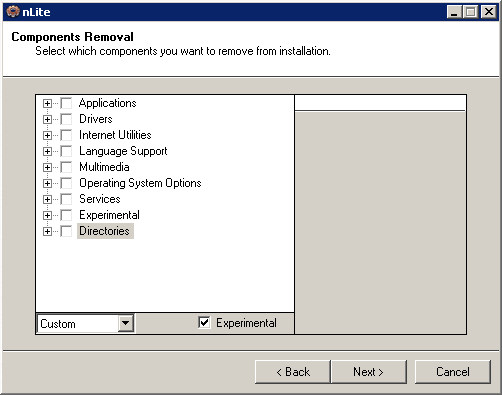Tick the Services checkbox
Image resolution: width=502 pixels, height=395 pixels.
[66, 199]
